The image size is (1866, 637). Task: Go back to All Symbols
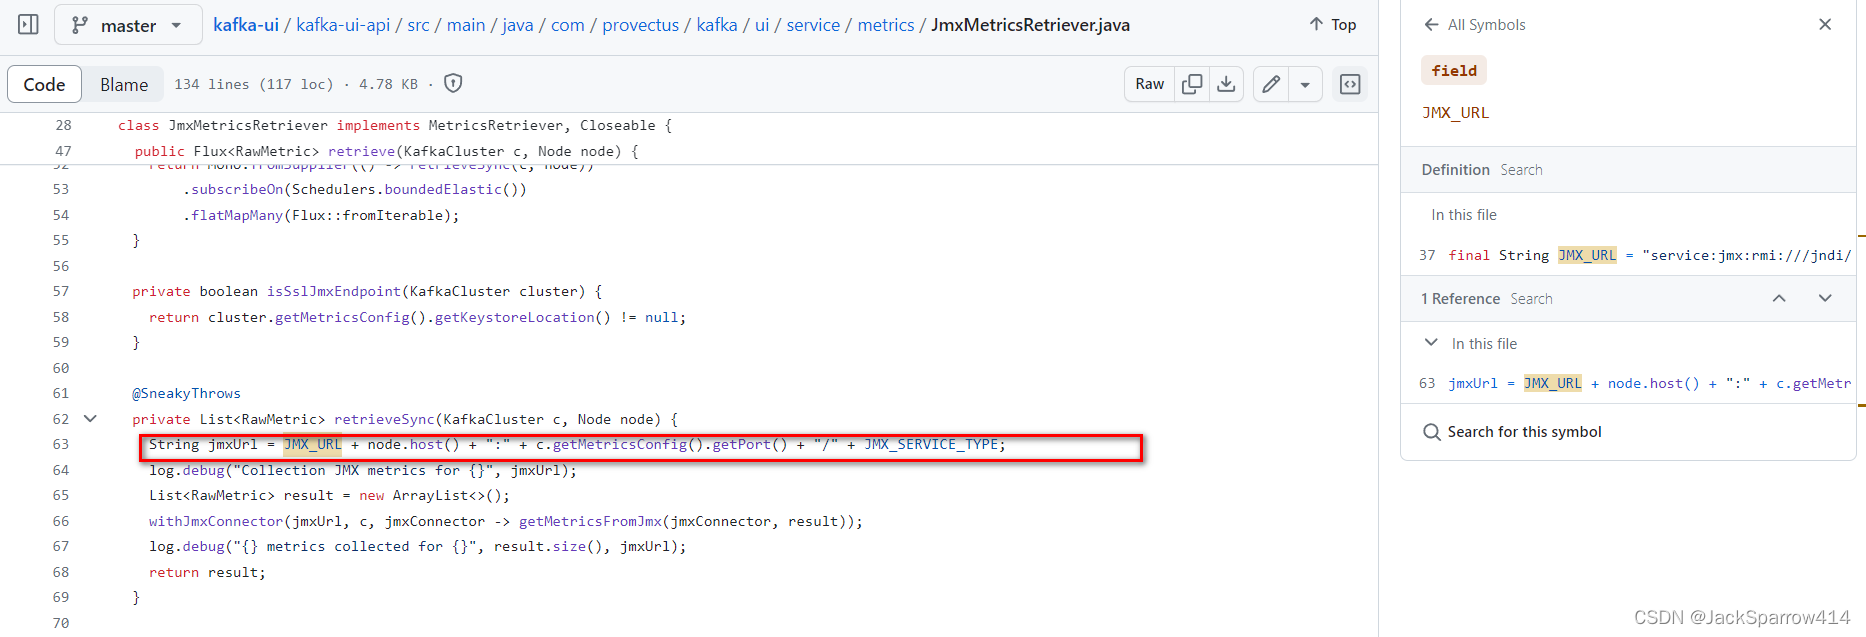tap(1474, 25)
